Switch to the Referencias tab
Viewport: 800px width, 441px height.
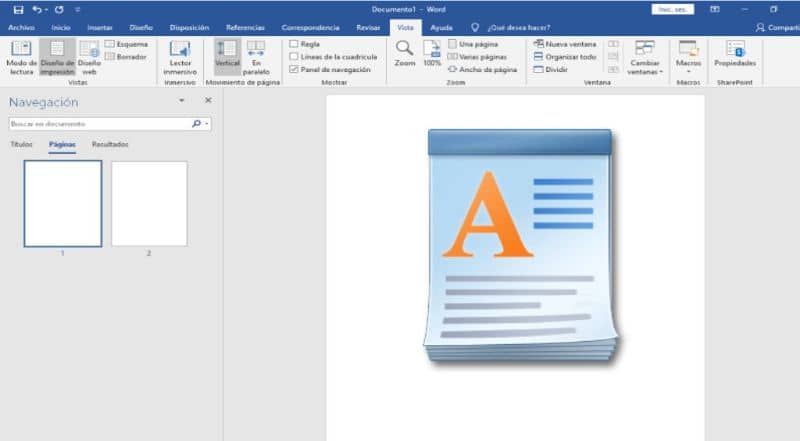click(245, 28)
